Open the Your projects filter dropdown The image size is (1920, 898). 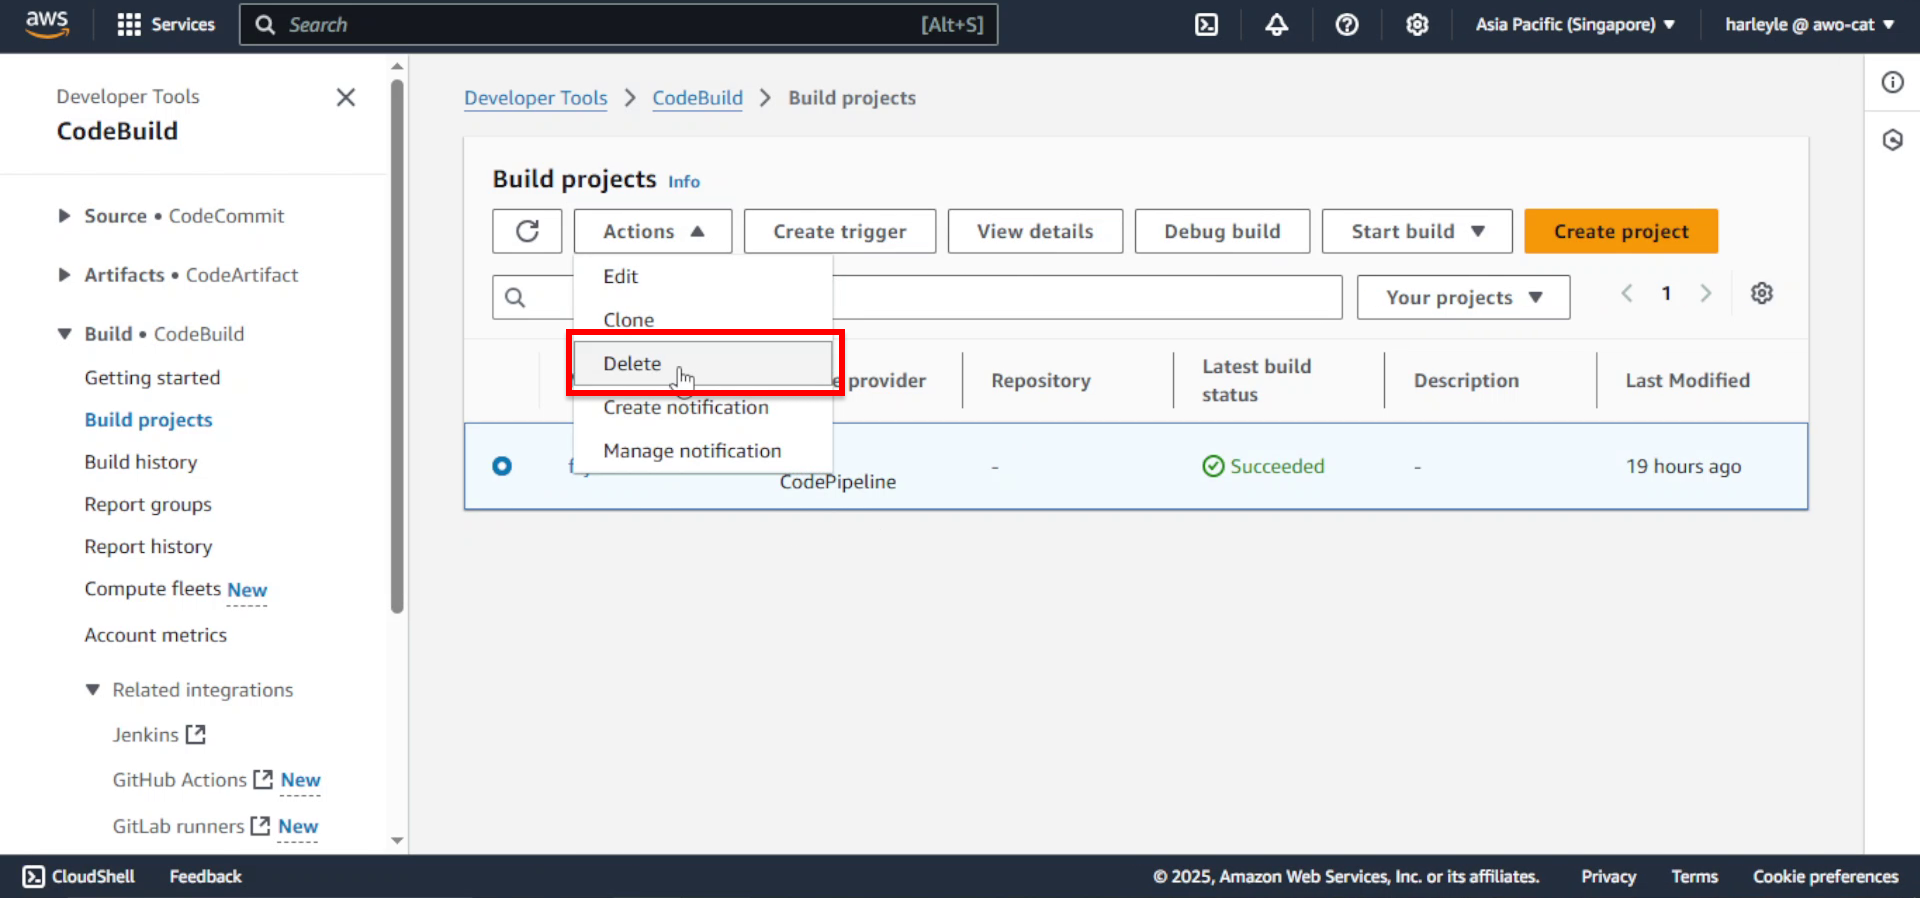[x=1464, y=297]
